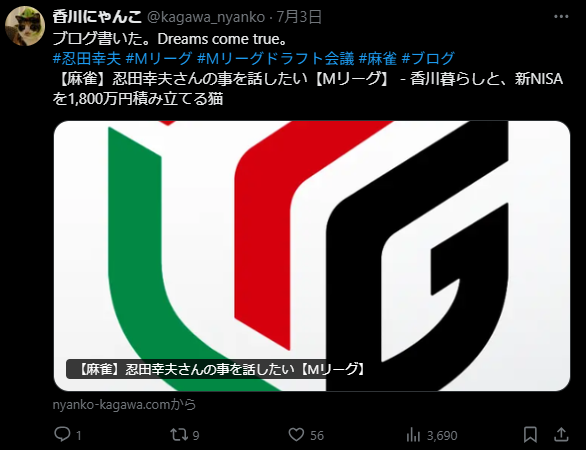The width and height of the screenshot is (586, 450).
Task: Like the post with heart icon
Action: (296, 435)
